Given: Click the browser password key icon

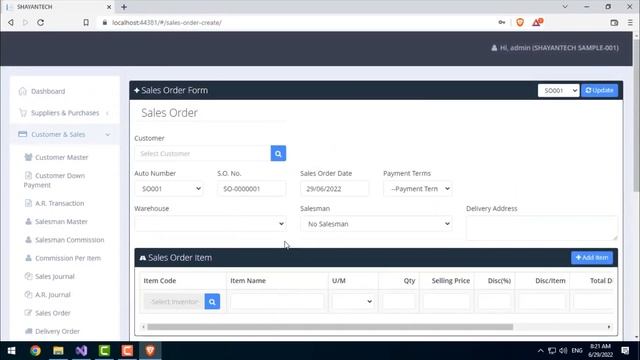Looking at the screenshot, I should click(x=502, y=22).
